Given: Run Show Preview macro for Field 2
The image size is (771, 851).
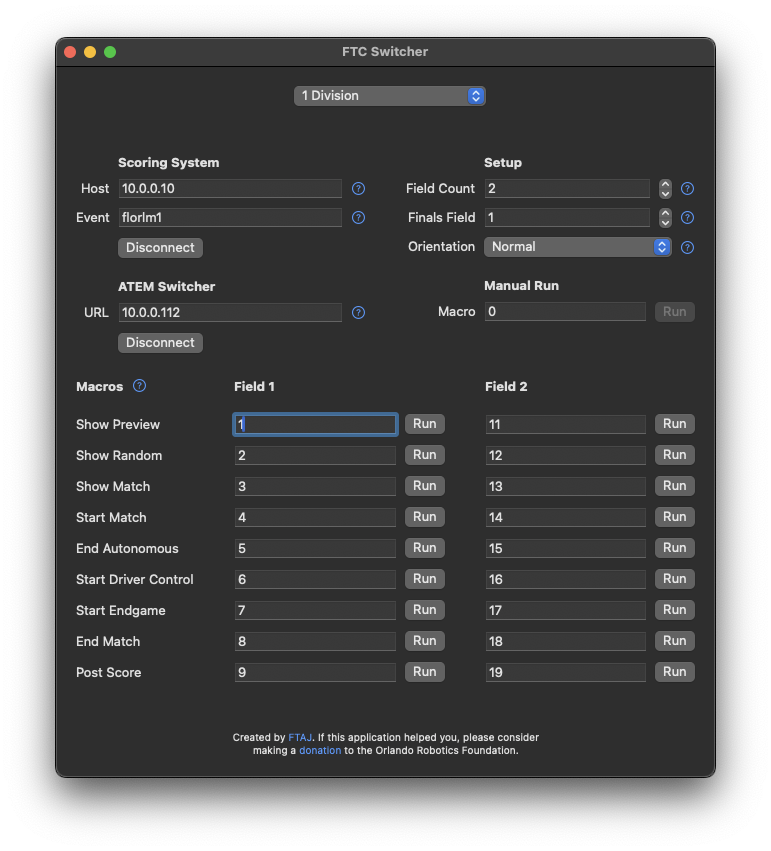Looking at the screenshot, I should tap(674, 424).
